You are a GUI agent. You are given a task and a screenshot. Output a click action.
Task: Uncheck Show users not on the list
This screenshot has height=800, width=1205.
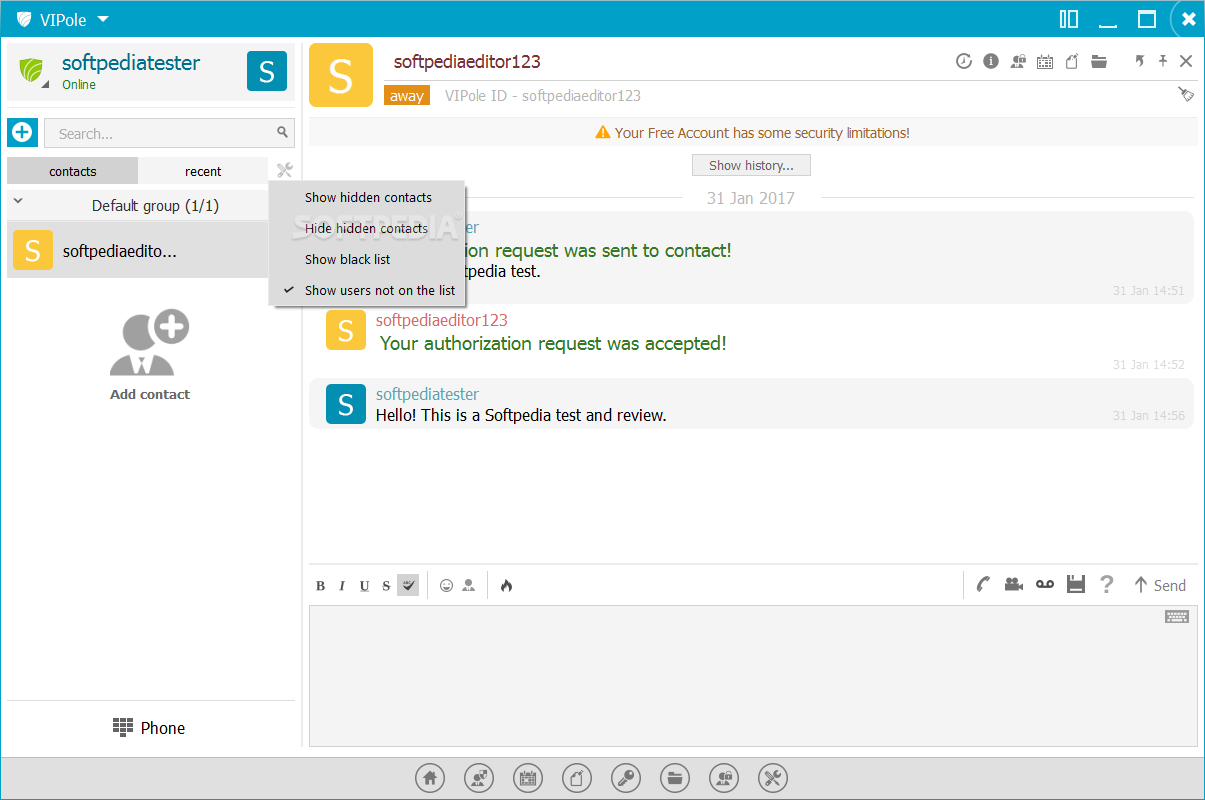(x=369, y=290)
